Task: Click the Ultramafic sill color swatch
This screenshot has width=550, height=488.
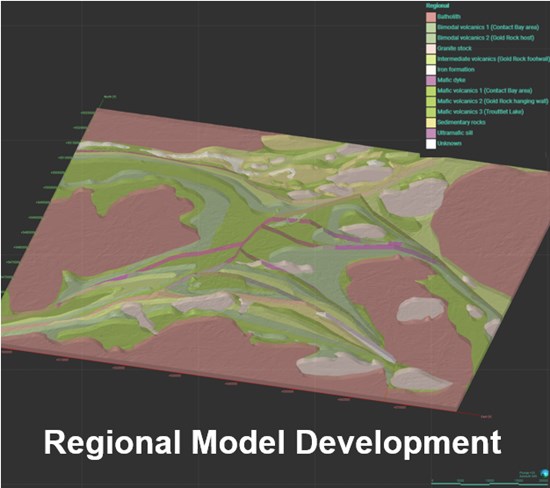Action: (x=431, y=133)
